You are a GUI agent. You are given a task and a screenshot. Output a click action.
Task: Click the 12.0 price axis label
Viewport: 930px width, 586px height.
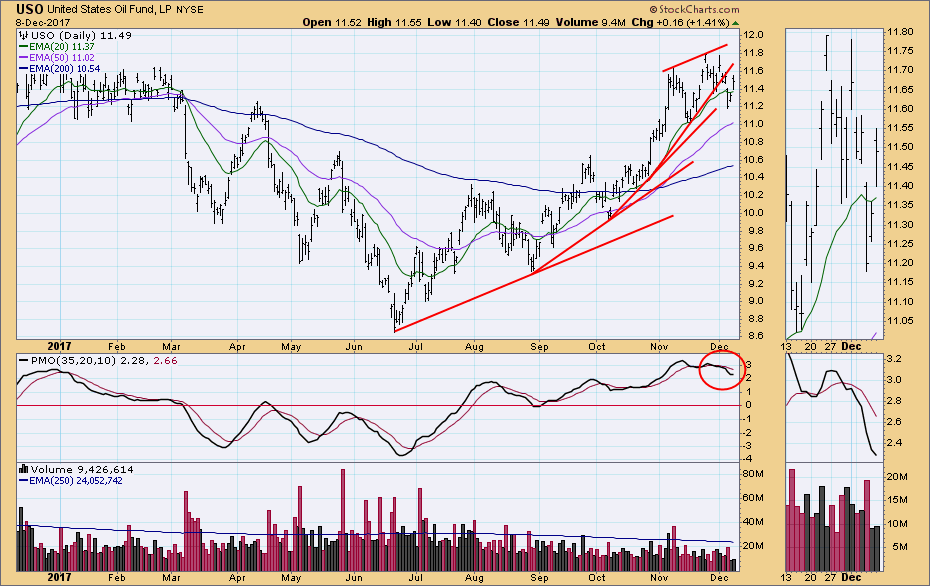coord(754,35)
